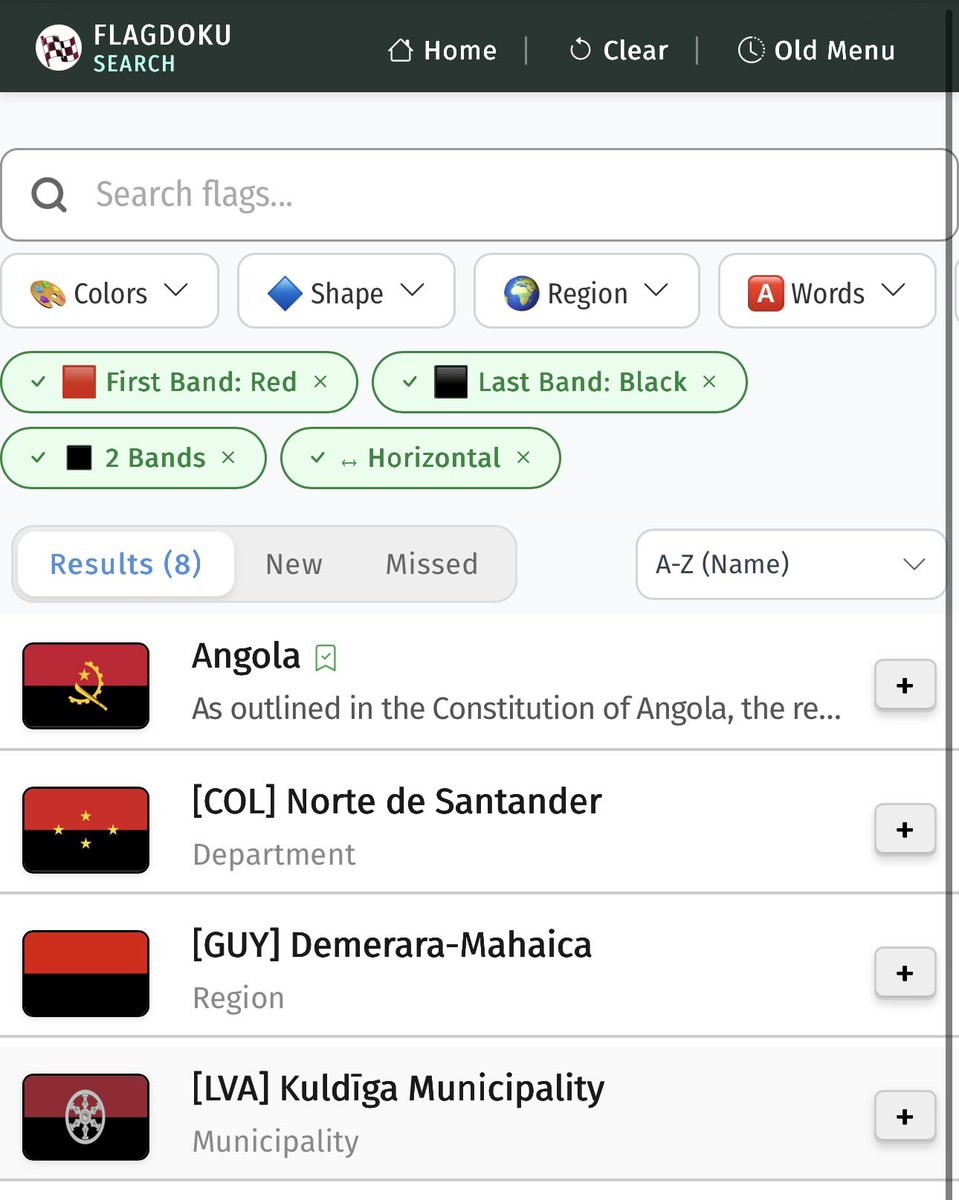Remove the 'First Band: Red' filter chip
959x1200 pixels.
pos(319,382)
